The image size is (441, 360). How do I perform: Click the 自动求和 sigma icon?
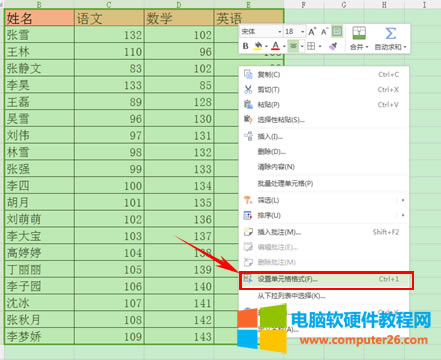pyautogui.click(x=390, y=34)
